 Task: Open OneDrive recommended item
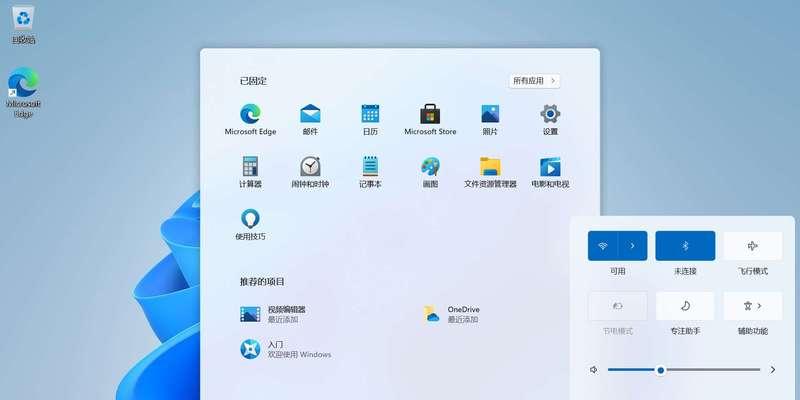pyautogui.click(x=452, y=314)
